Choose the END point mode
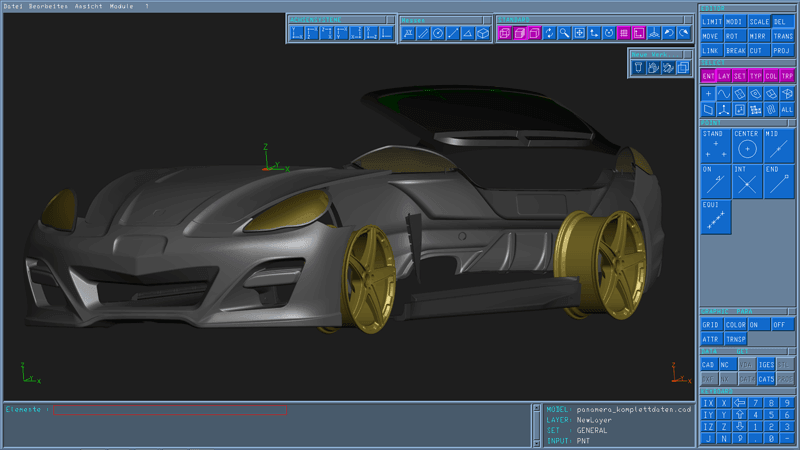Image resolution: width=800 pixels, height=450 pixels. click(779, 182)
